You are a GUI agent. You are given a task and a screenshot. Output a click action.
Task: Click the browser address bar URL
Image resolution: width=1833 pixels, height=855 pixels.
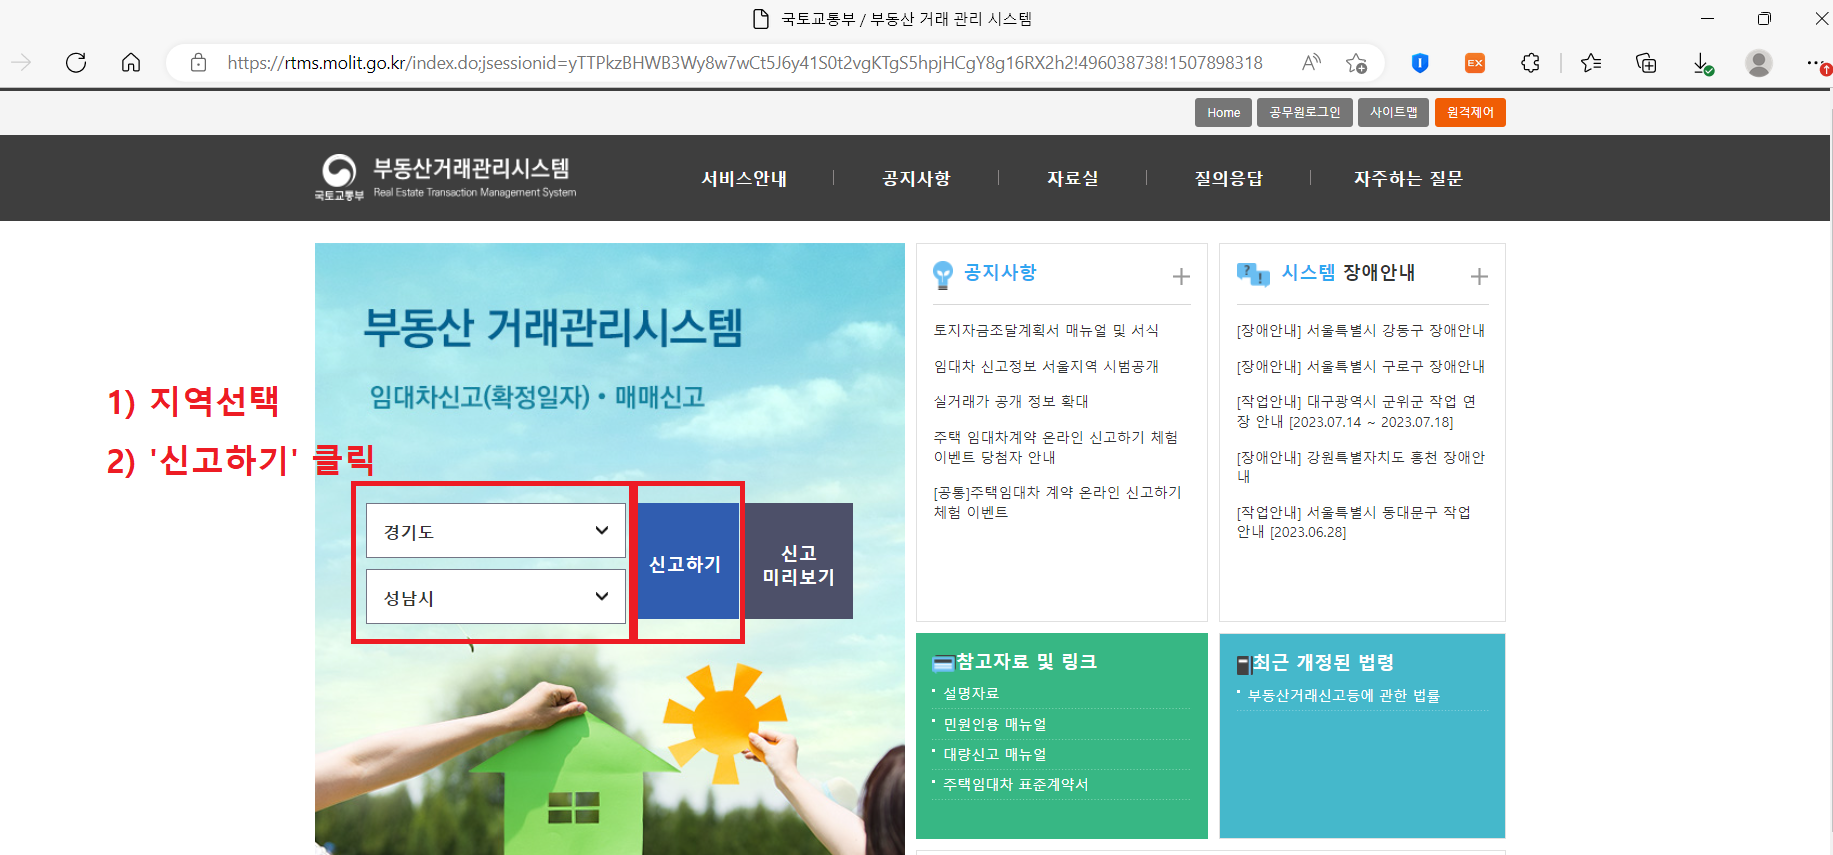pyautogui.click(x=744, y=63)
